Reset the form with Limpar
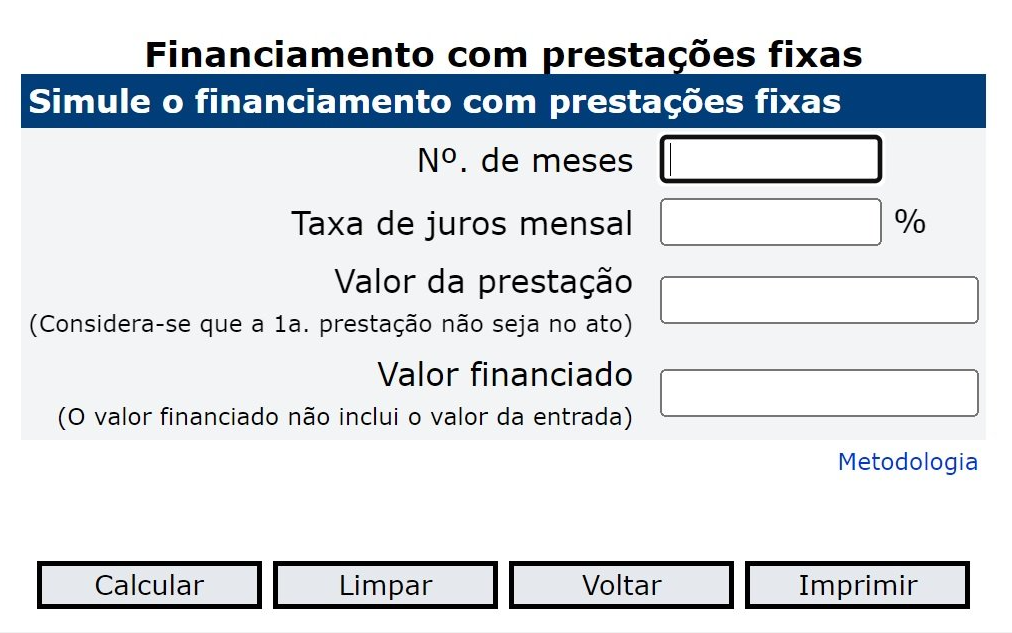The image size is (1012, 633). pyautogui.click(x=385, y=586)
